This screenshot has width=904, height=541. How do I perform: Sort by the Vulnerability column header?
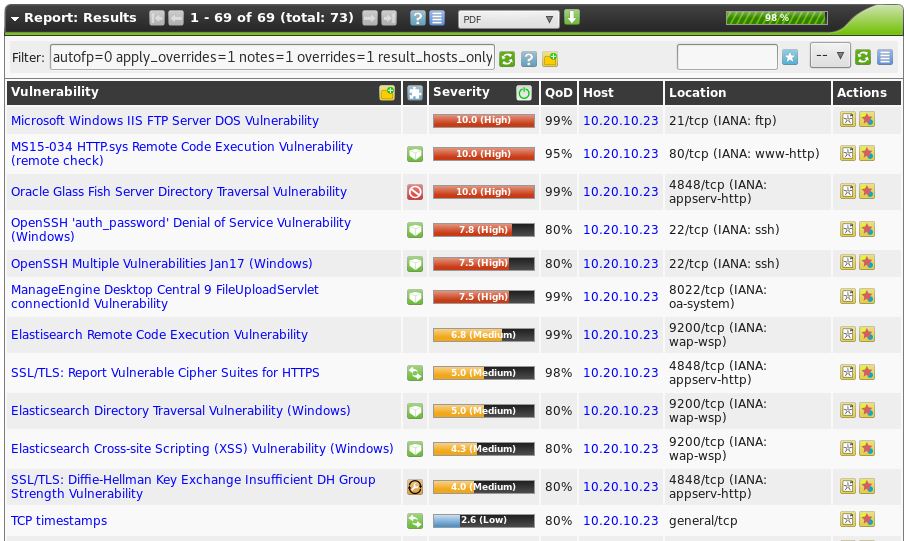point(55,92)
